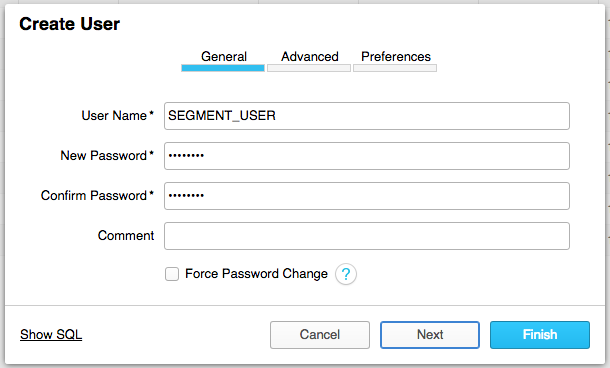Cancel the Create User dialog
Screen dimensions: 610x368
320,335
